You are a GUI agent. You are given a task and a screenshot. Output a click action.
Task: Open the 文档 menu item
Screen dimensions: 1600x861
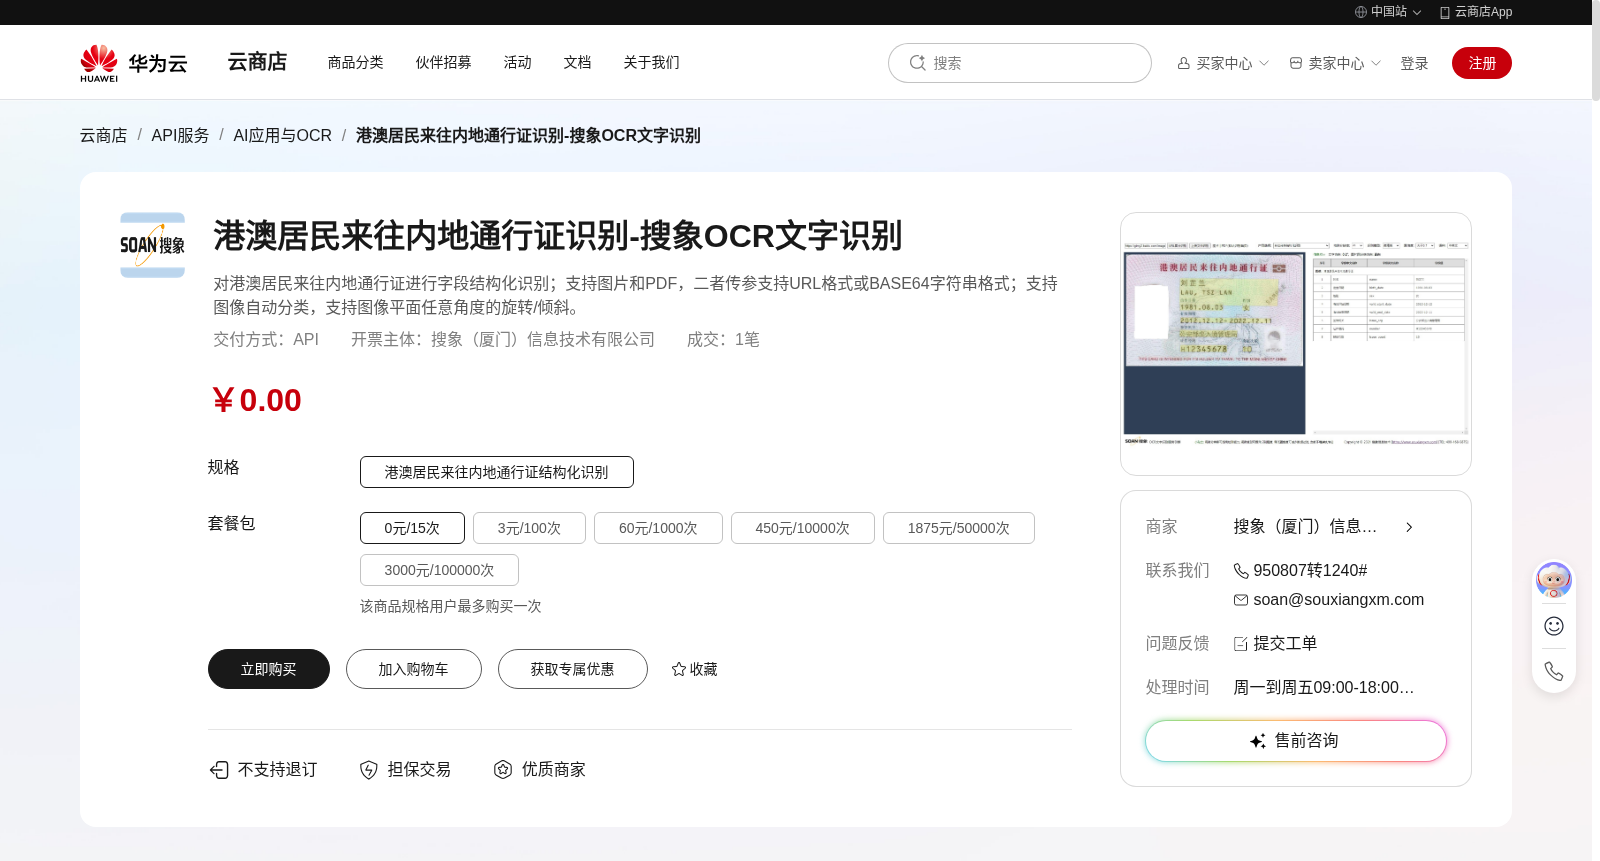coord(578,62)
